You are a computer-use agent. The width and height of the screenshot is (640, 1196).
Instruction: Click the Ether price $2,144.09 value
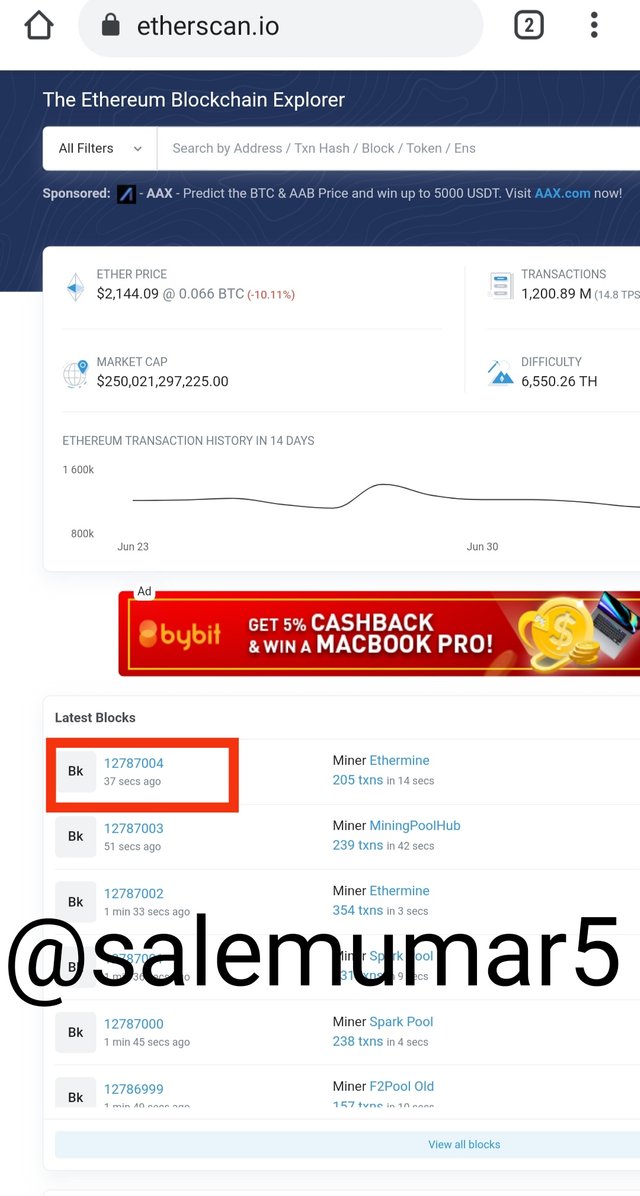tap(127, 294)
